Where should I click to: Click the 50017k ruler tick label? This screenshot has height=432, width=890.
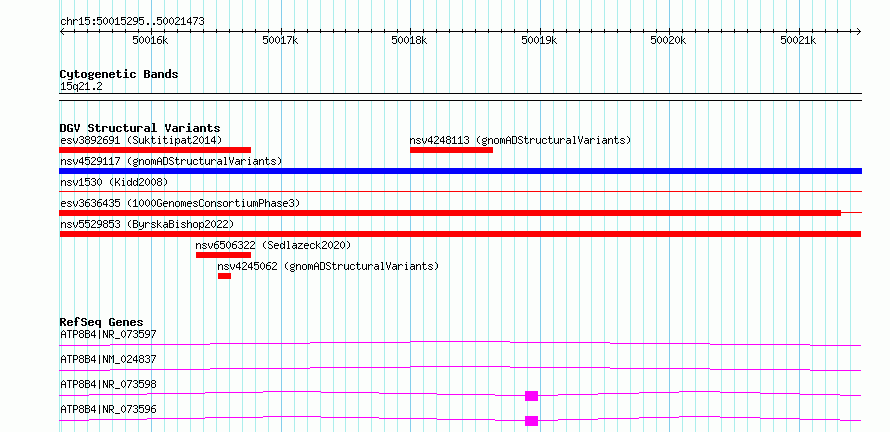pos(280,40)
